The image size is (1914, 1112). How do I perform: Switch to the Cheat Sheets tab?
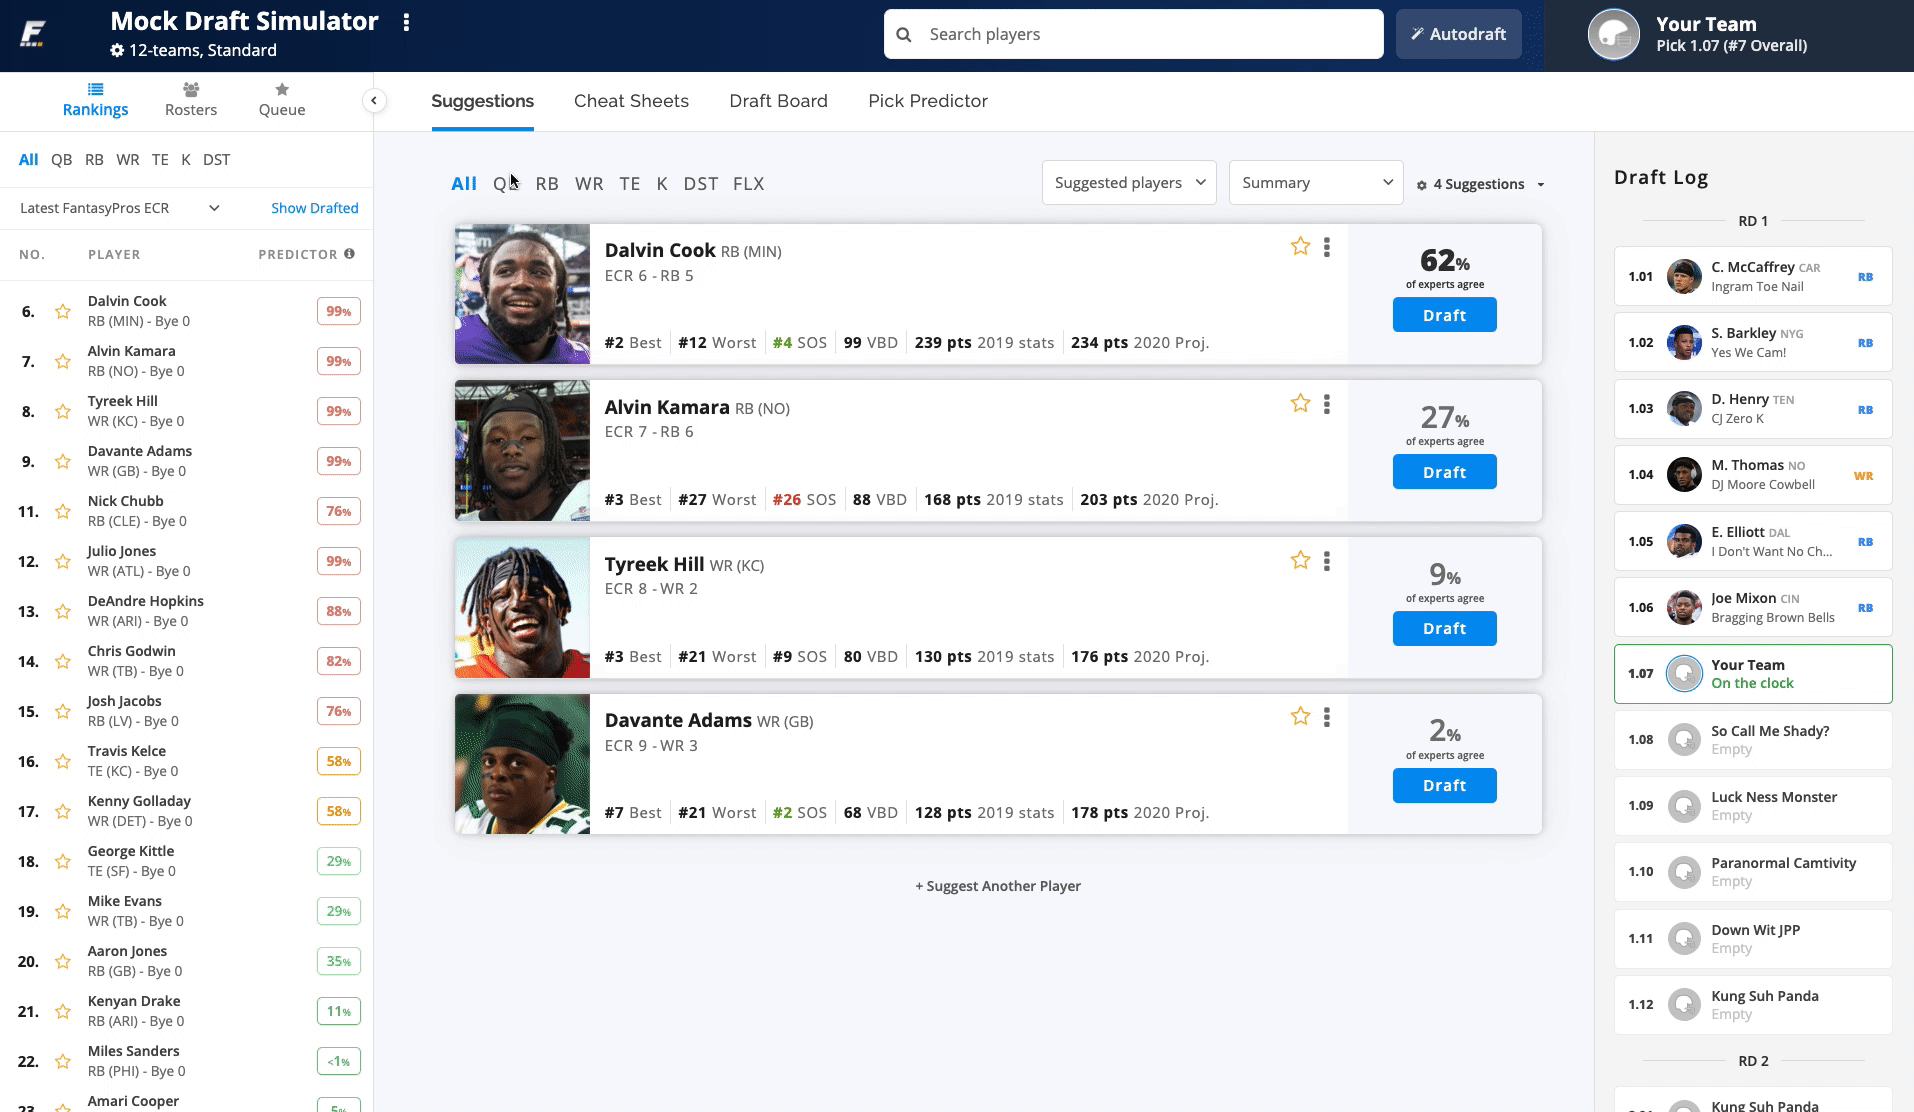(x=631, y=101)
